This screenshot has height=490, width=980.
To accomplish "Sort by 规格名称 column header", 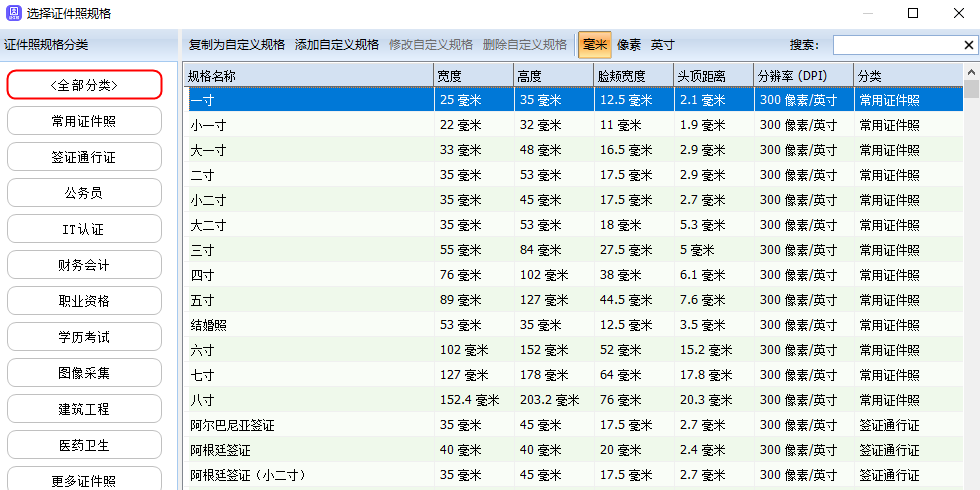I will click(308, 76).
